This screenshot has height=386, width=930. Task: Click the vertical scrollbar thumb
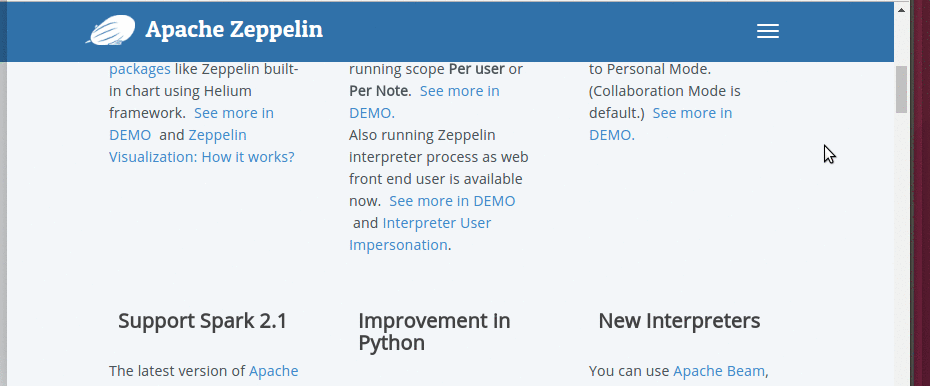pyautogui.click(x=901, y=89)
